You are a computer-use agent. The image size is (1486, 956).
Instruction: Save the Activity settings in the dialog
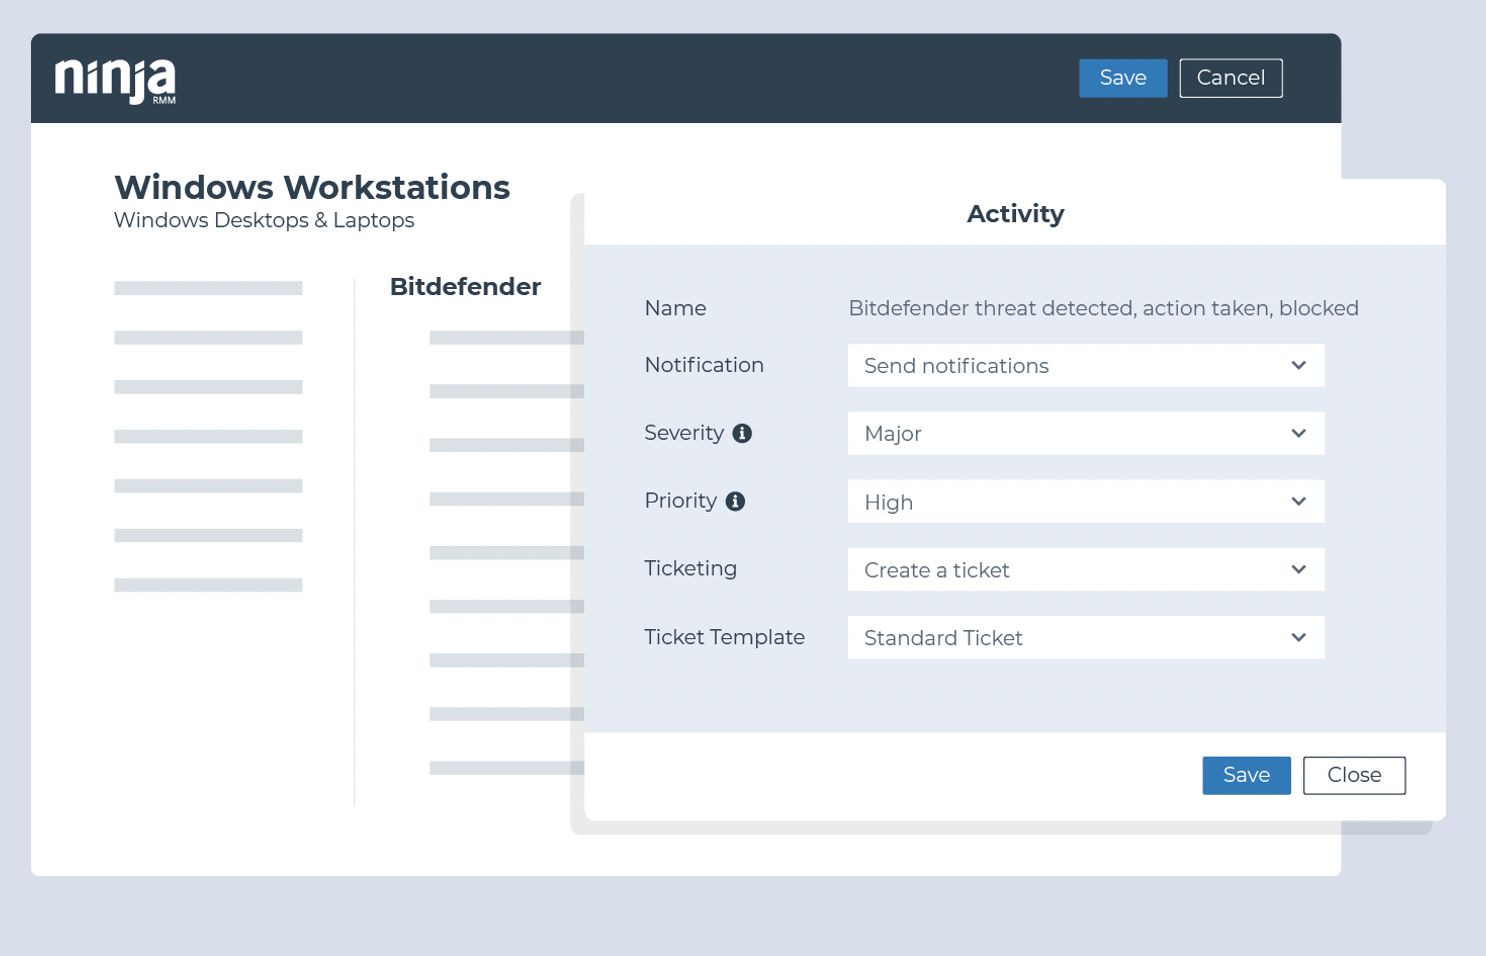(1245, 775)
